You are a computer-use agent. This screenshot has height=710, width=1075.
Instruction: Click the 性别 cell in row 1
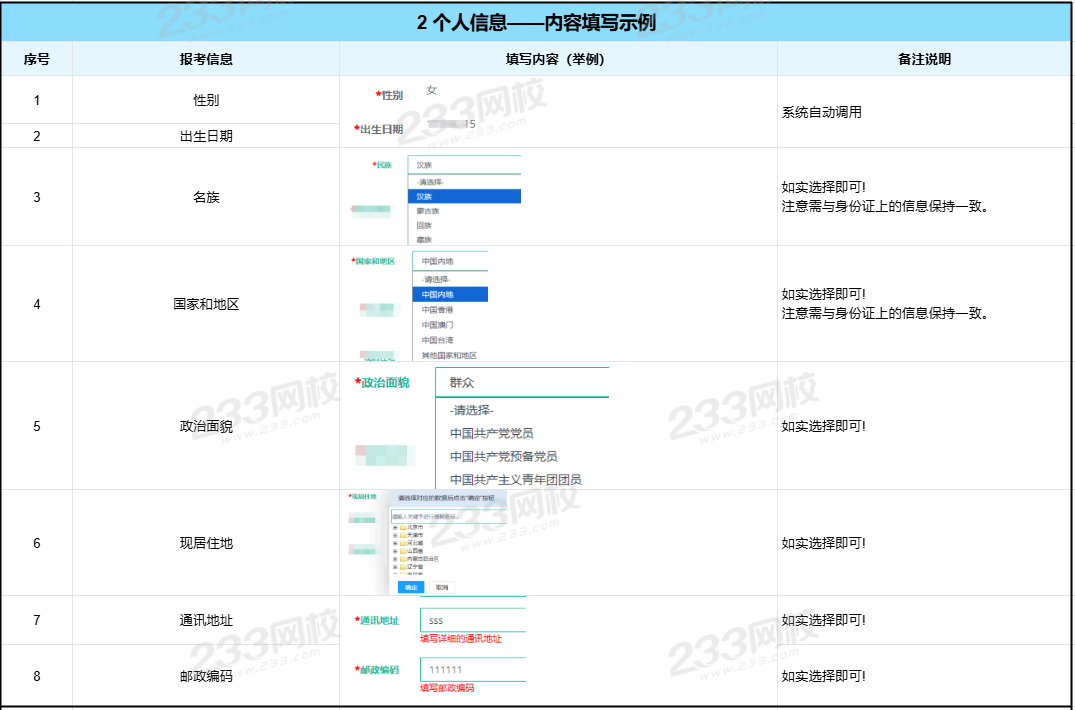point(206,100)
